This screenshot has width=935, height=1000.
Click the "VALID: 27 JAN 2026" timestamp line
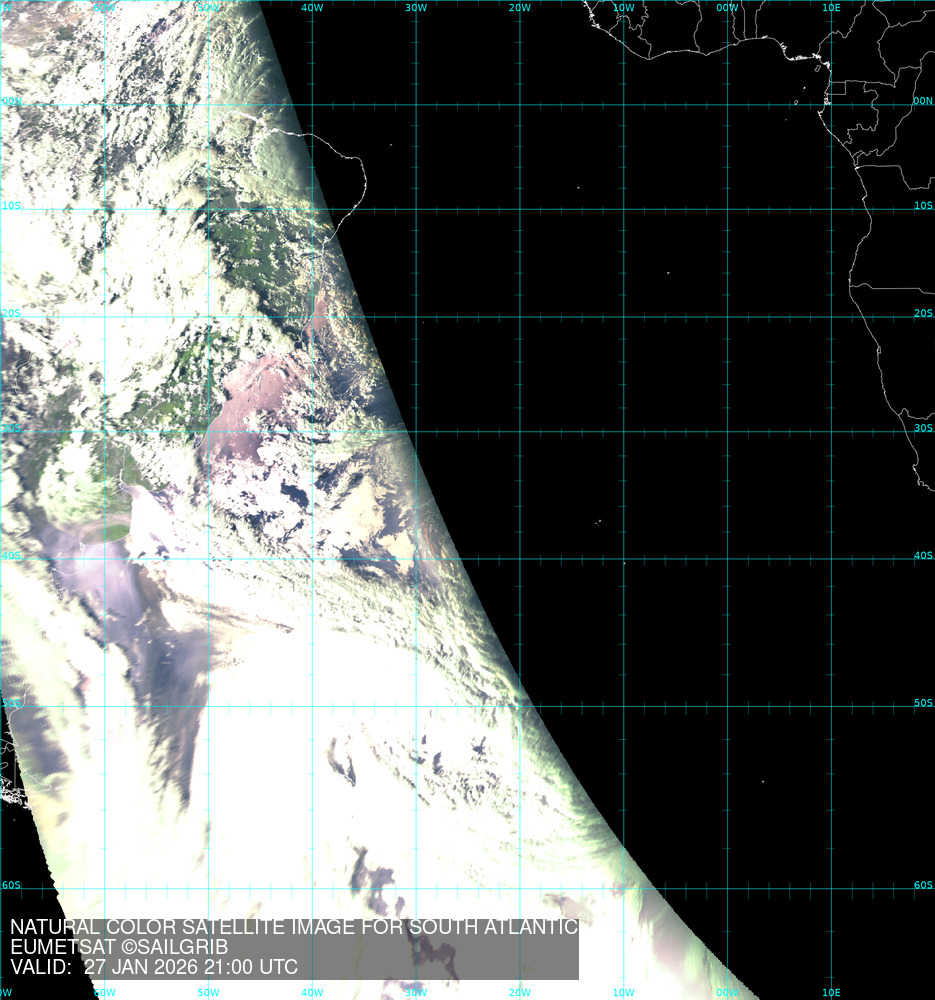coord(153,967)
